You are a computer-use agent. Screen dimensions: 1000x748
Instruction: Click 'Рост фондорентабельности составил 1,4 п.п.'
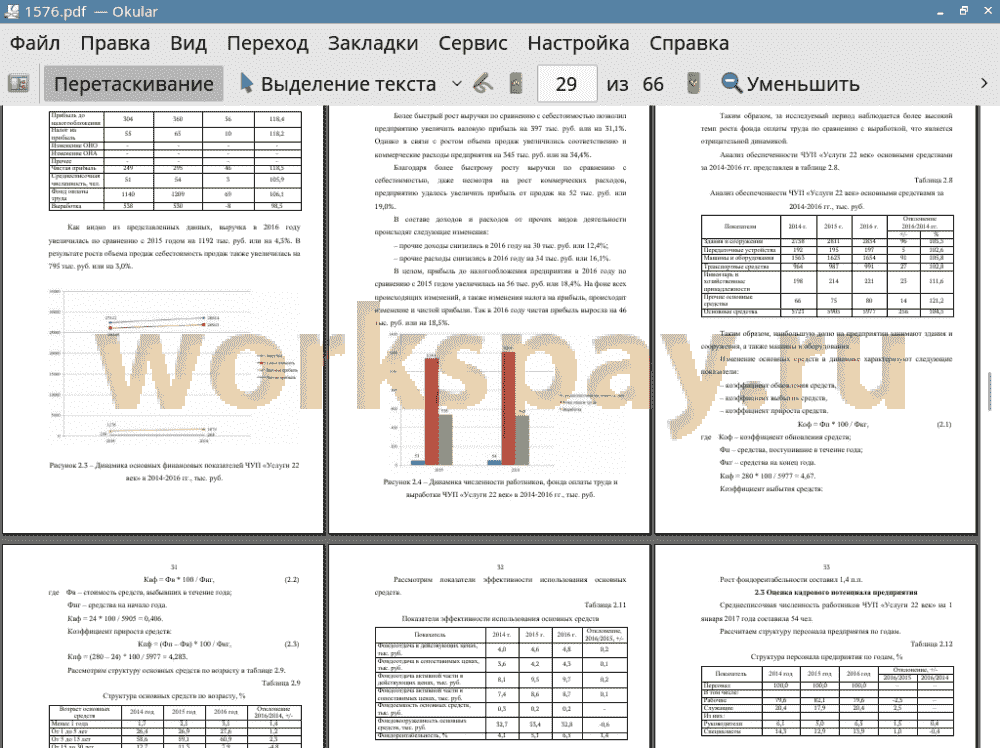[x=791, y=580]
